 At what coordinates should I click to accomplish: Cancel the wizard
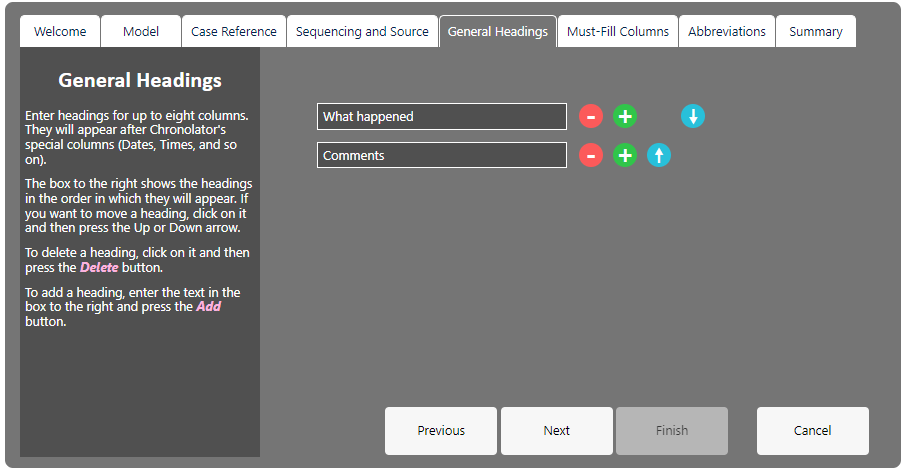pyautogui.click(x=813, y=431)
